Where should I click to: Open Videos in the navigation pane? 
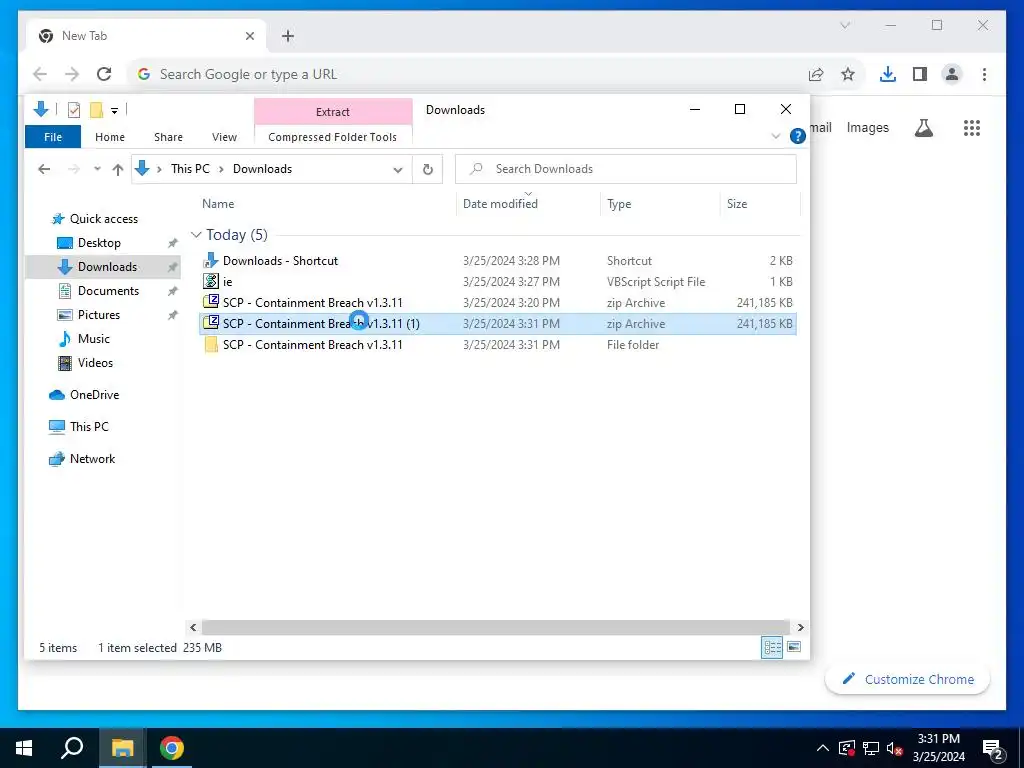[95, 362]
